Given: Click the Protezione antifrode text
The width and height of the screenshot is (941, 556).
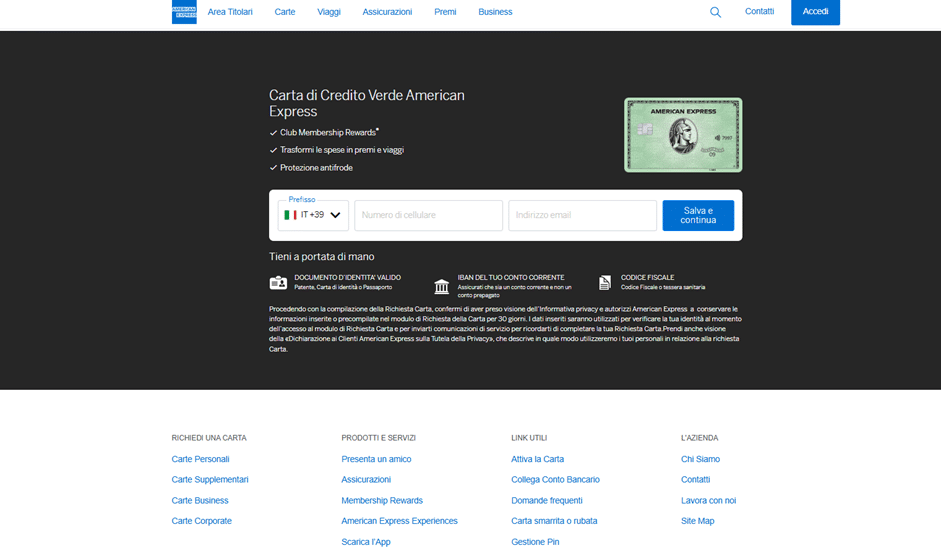Looking at the screenshot, I should (x=316, y=168).
